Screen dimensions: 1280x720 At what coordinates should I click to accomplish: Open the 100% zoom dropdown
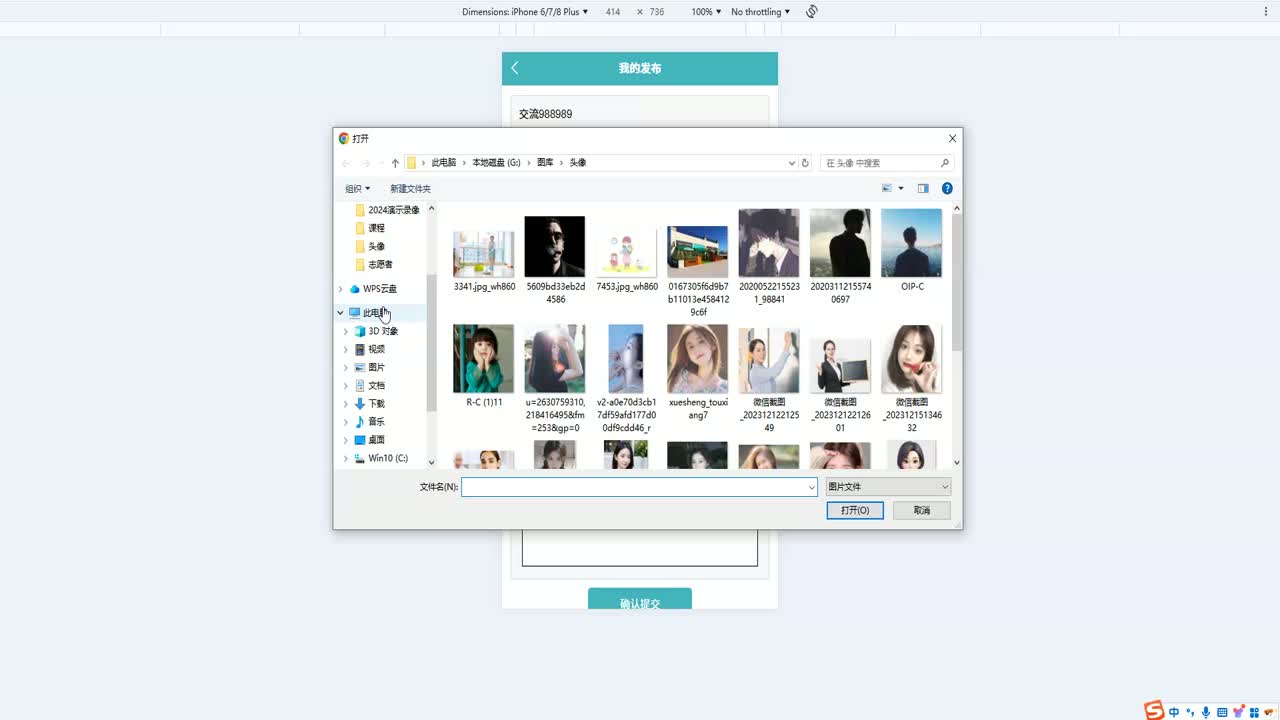point(706,12)
